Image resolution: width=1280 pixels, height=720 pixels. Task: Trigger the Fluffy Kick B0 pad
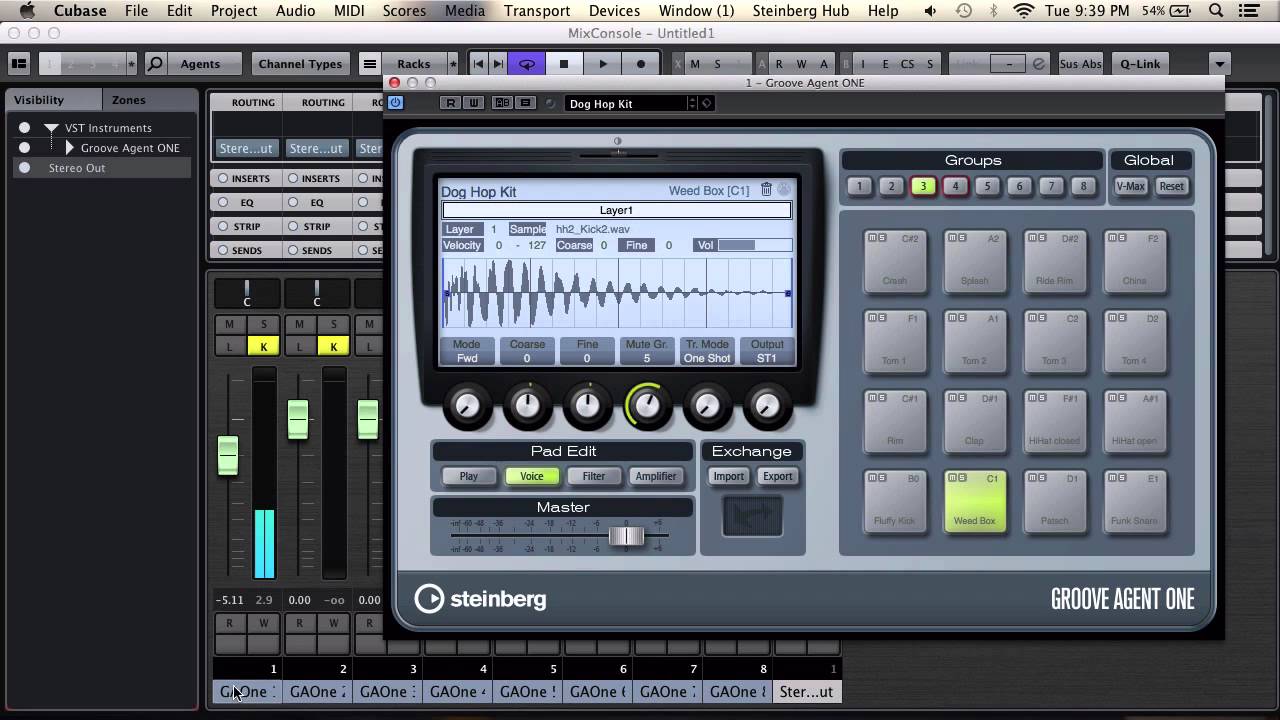895,501
